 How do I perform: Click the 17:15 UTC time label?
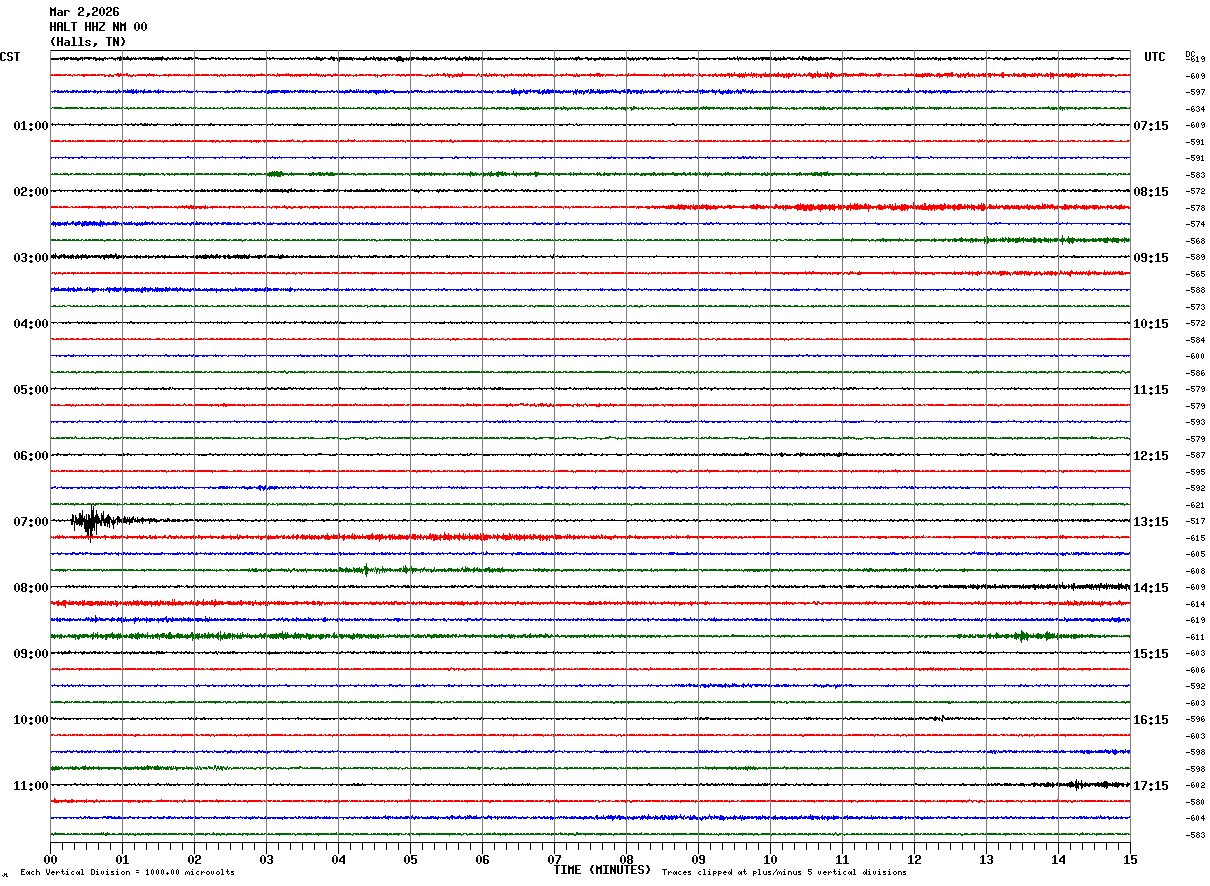[x=1150, y=786]
